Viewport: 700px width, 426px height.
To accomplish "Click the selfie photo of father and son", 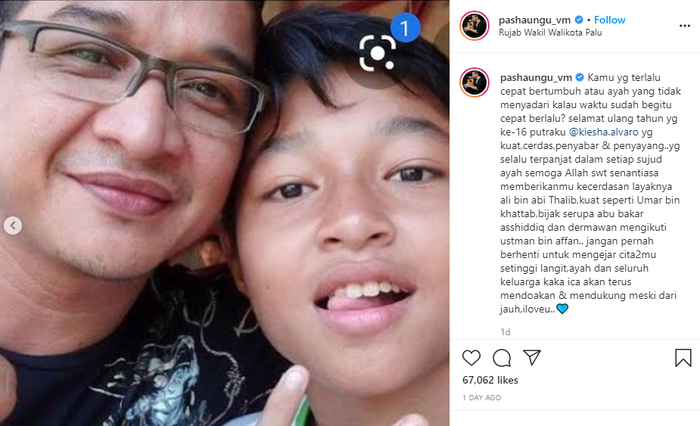I will (225, 213).
